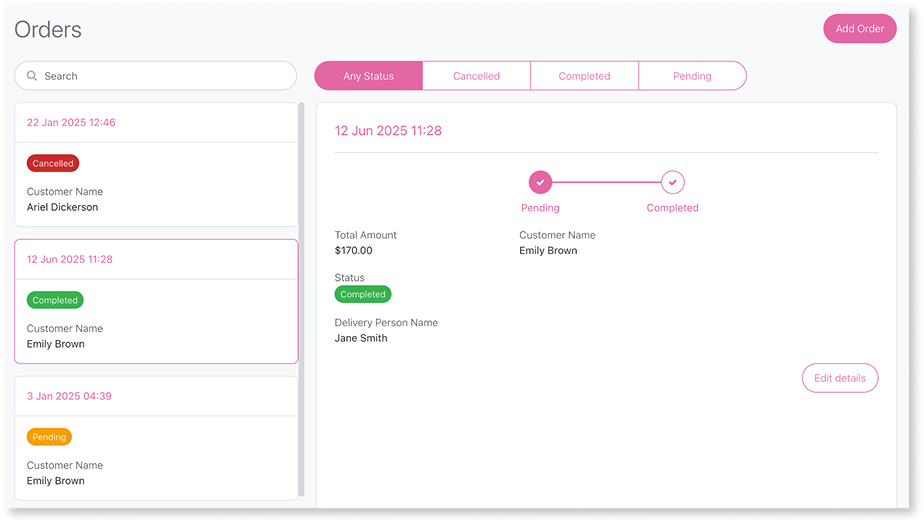The height and width of the screenshot is (524, 924).
Task: Click green Completed badge under Status
Action: (362, 294)
